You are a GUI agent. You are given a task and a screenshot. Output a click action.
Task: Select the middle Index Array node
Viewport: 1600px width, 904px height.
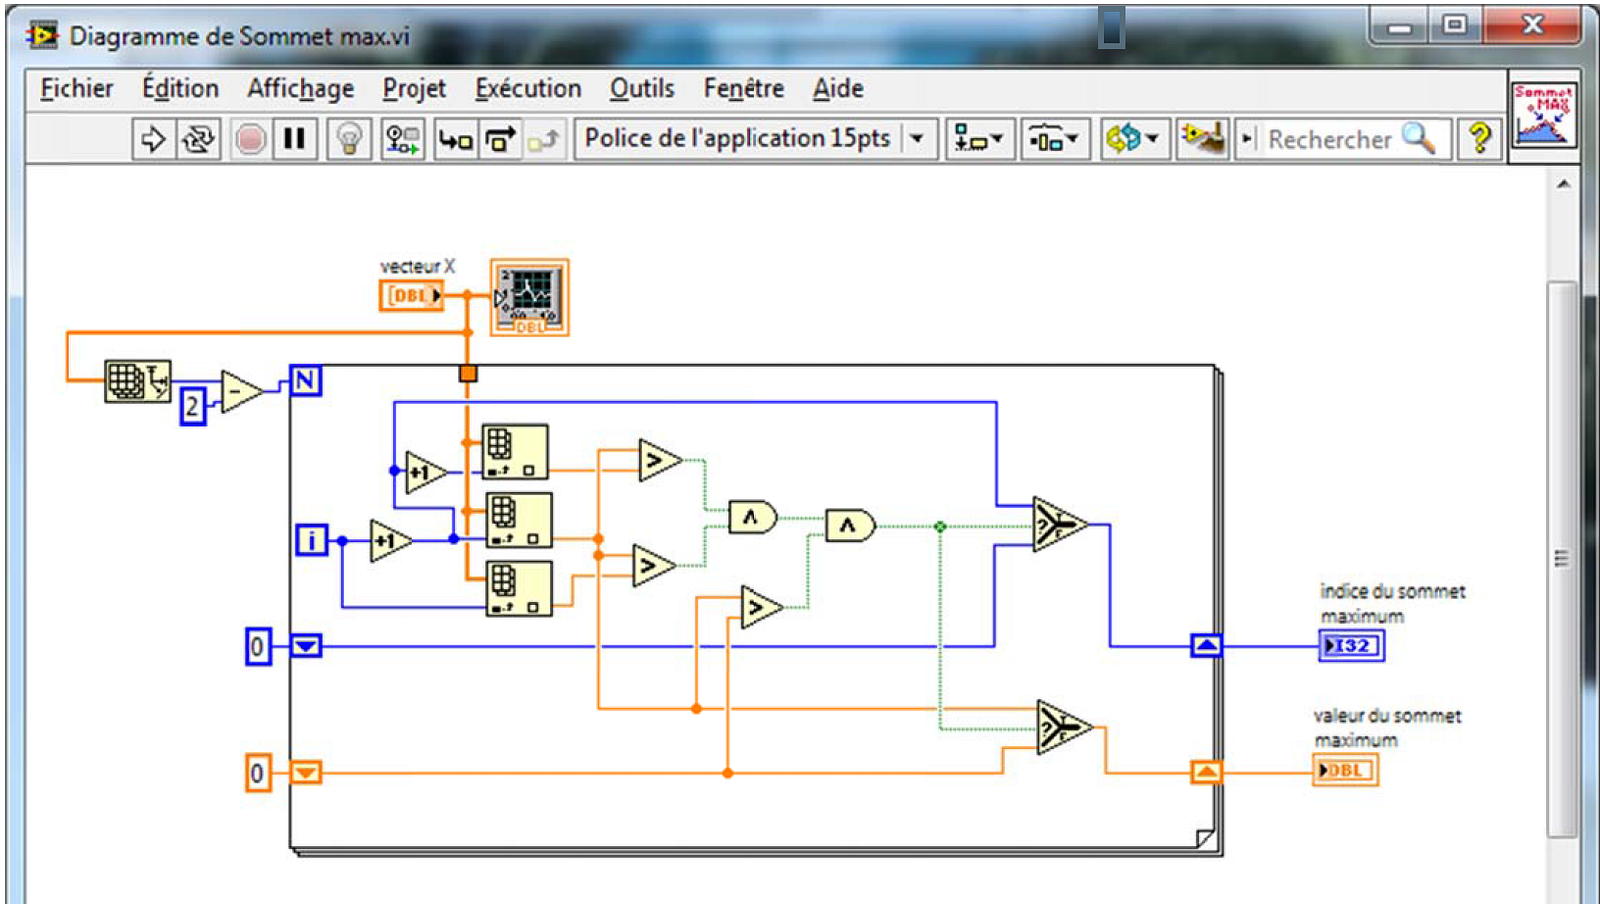[519, 520]
